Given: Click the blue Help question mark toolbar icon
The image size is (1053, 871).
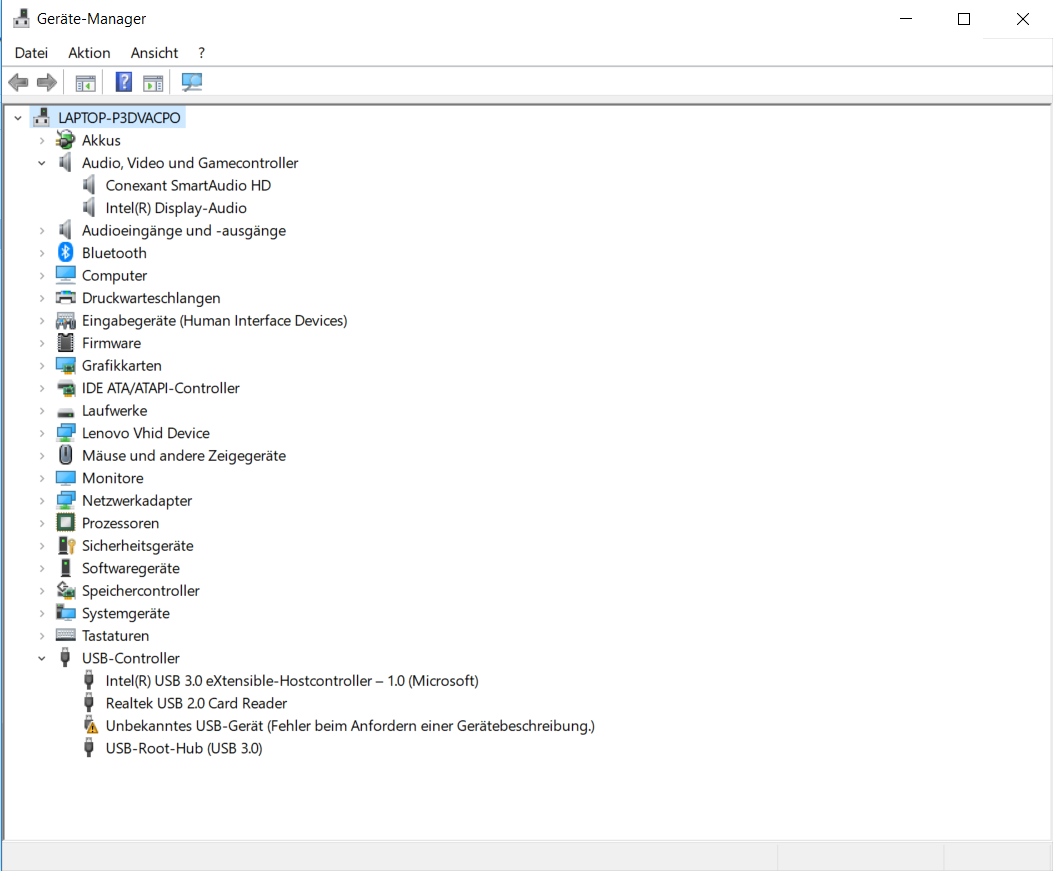Looking at the screenshot, I should pos(124,82).
